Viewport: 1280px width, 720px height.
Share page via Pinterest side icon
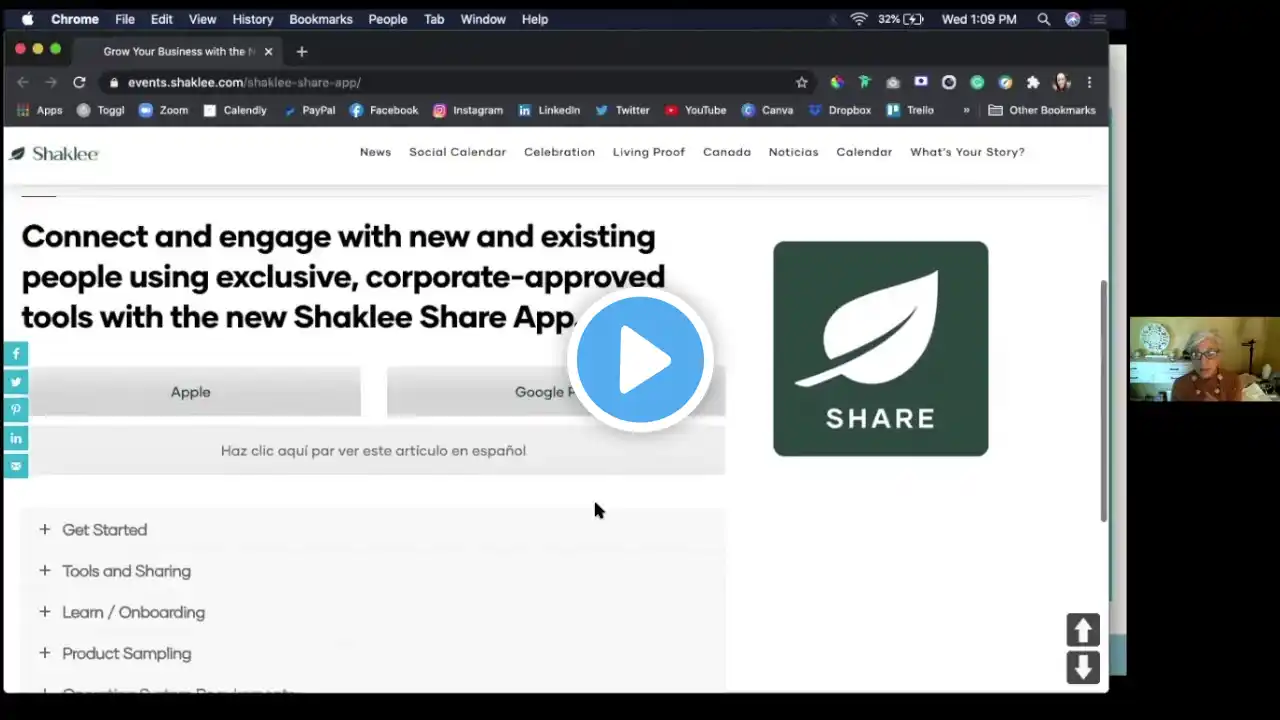tap(16, 410)
